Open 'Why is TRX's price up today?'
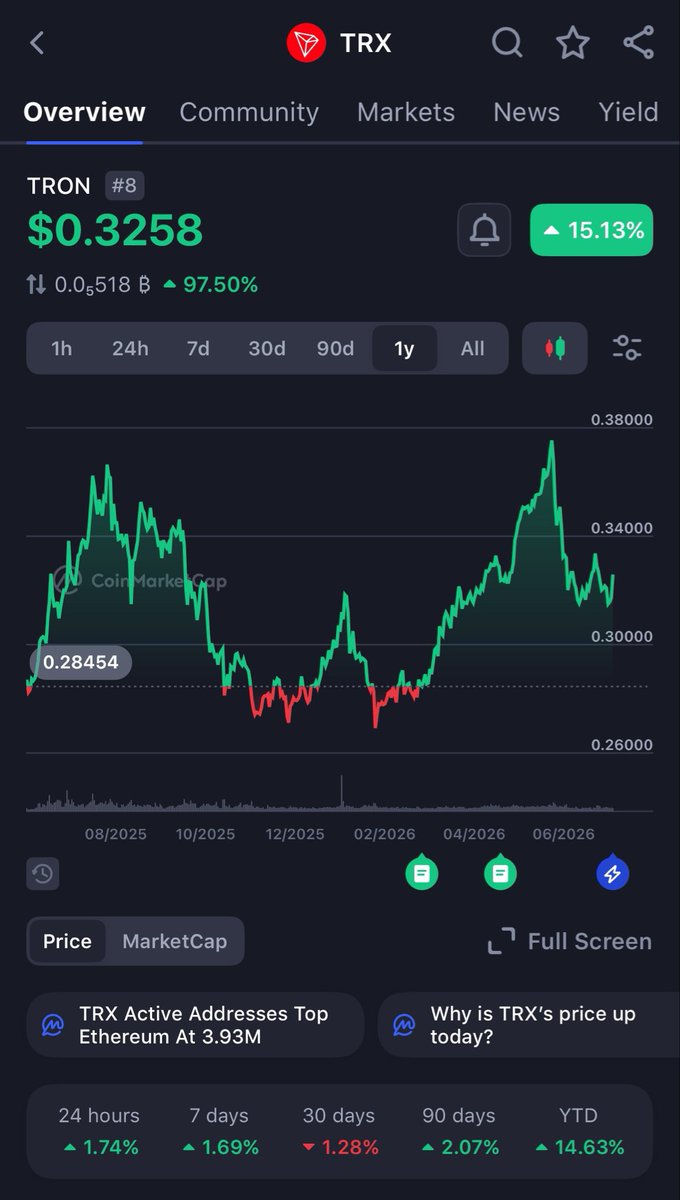 pos(529,1025)
